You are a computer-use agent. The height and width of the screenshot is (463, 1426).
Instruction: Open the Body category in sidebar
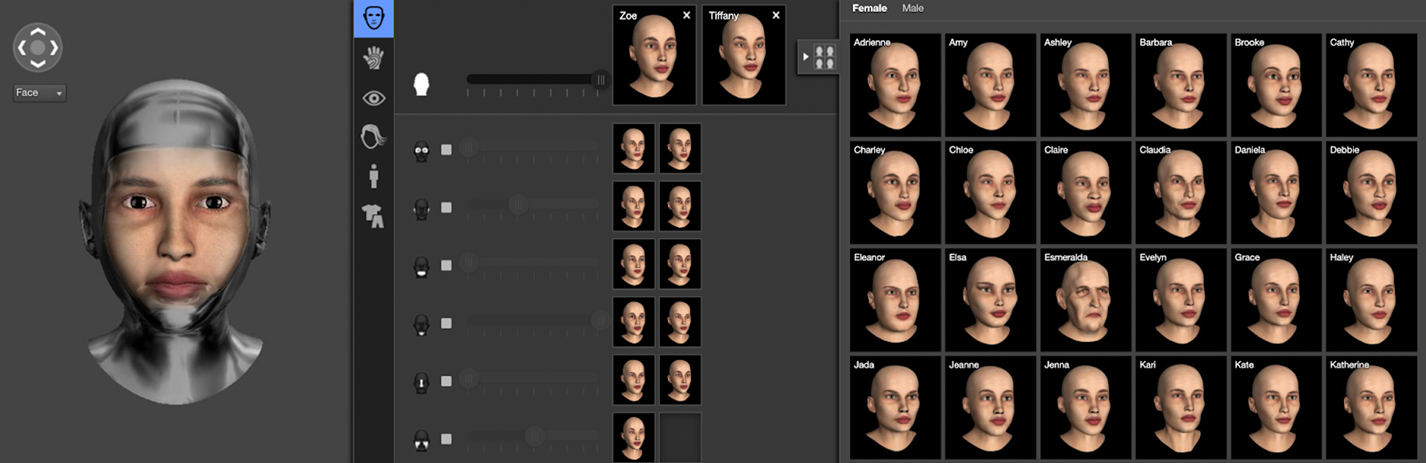(374, 176)
